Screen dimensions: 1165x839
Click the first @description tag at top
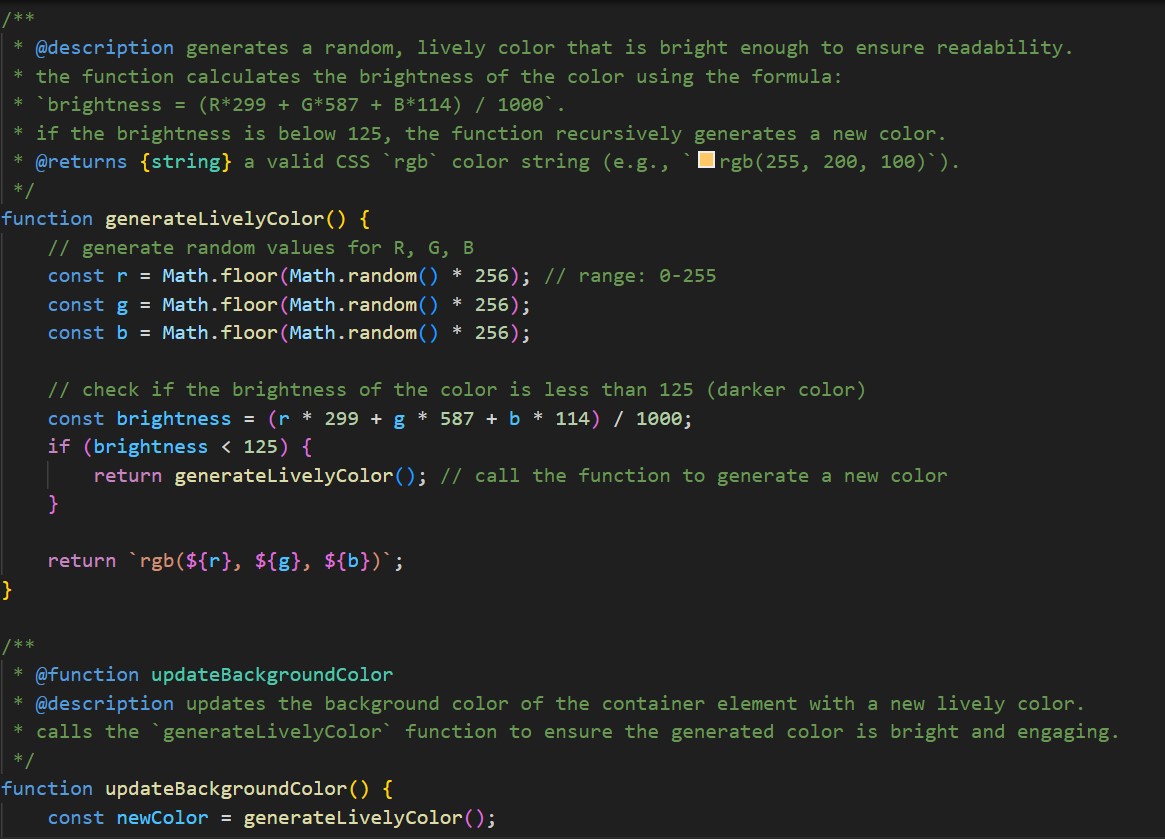coord(104,48)
